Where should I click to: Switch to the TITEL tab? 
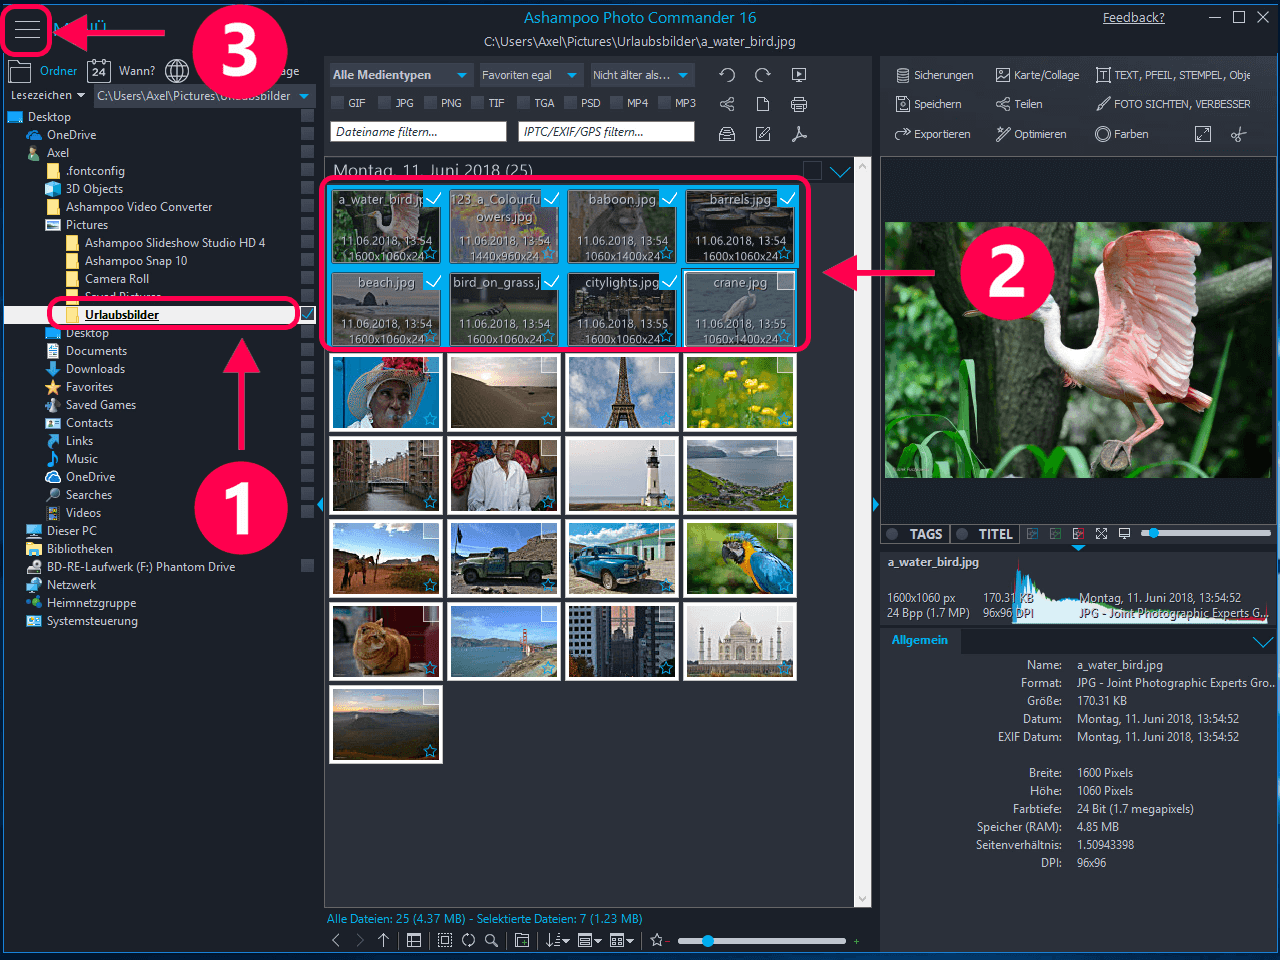(987, 534)
